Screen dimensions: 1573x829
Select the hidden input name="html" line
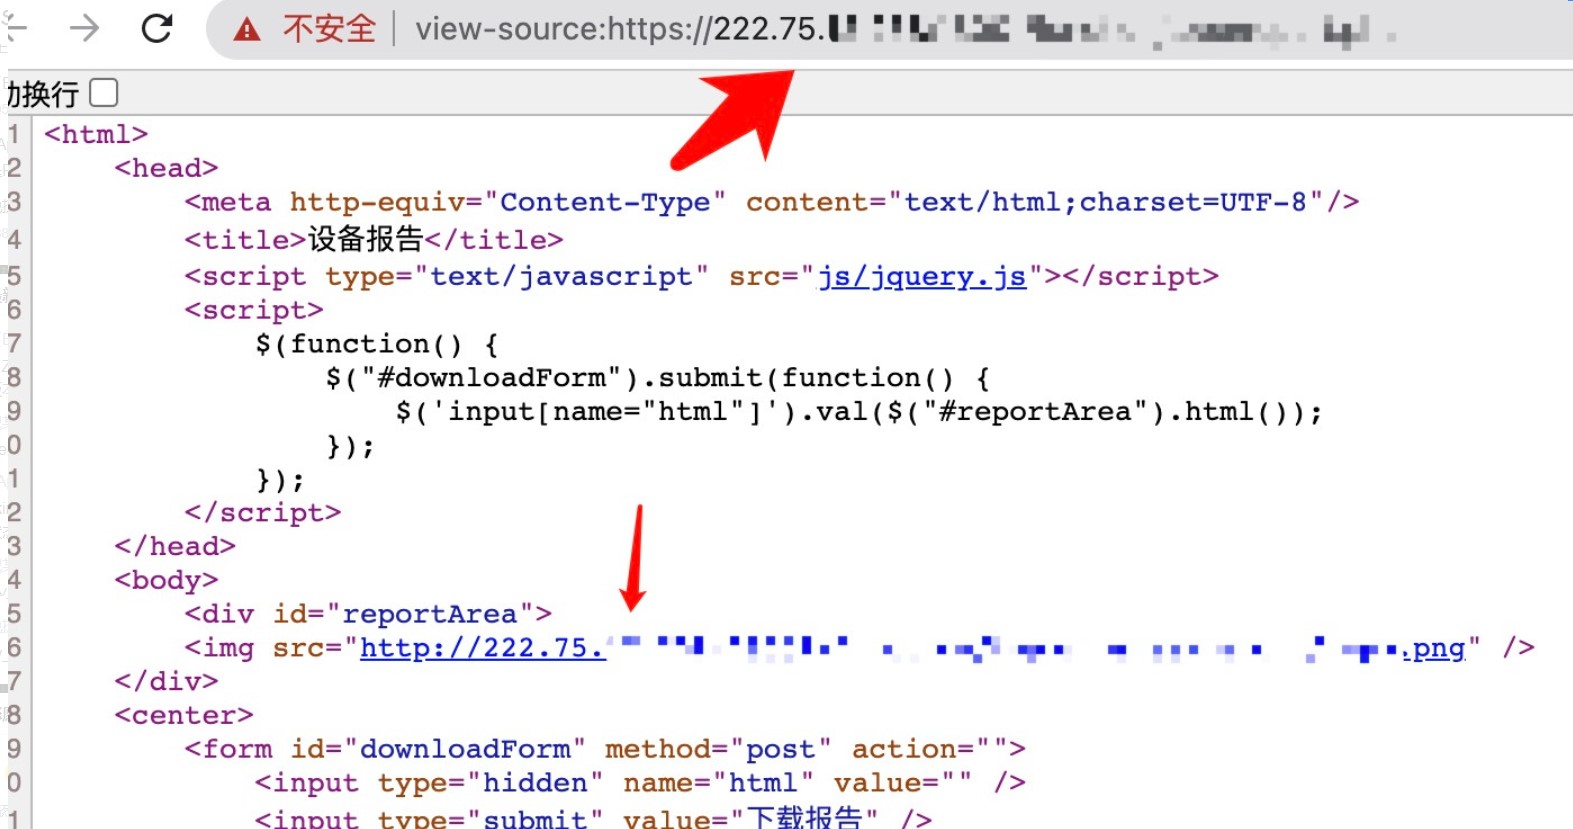(640, 783)
